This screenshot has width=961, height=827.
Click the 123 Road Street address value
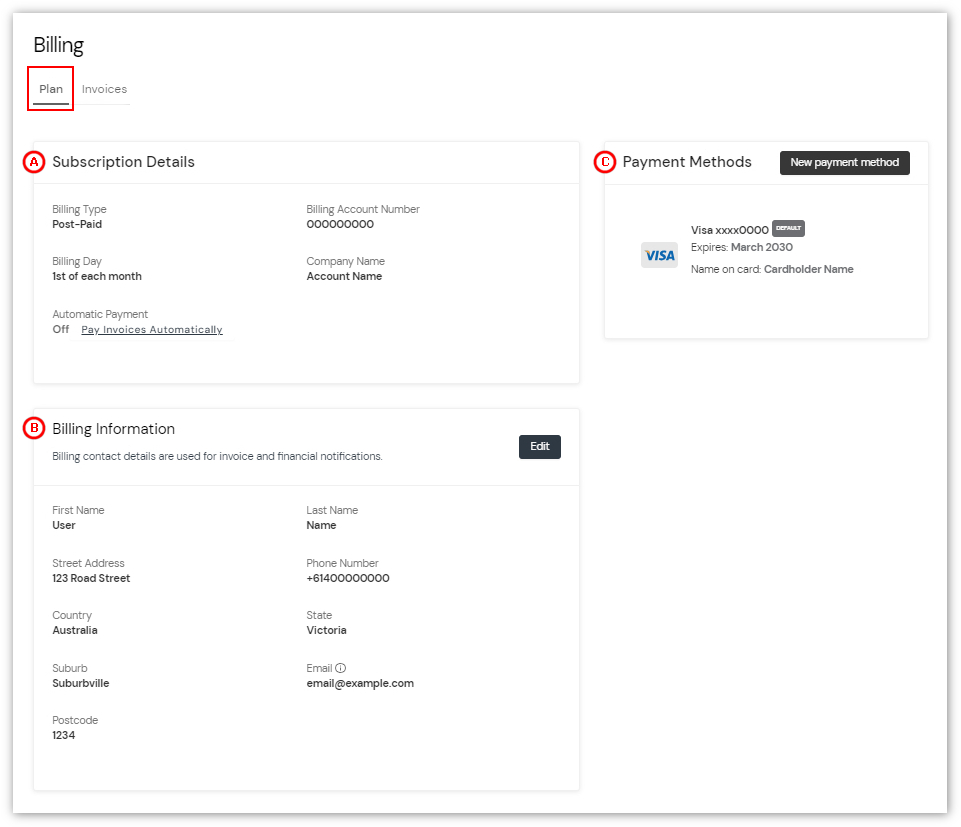tap(91, 579)
